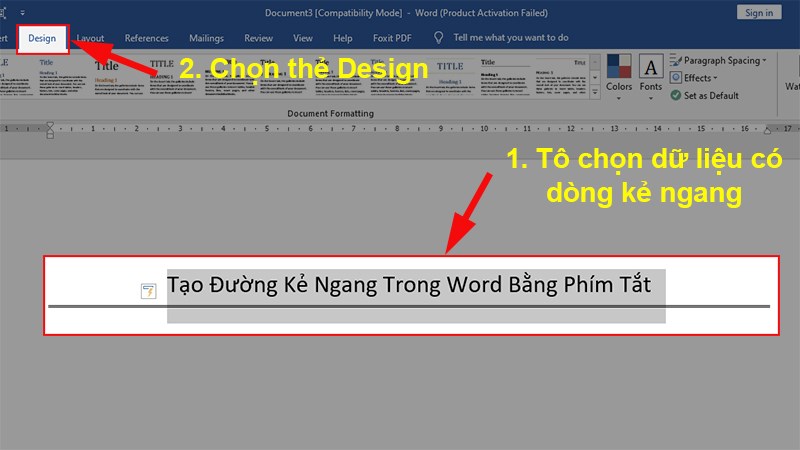Expand the Paragraph Spacing dropdown arrow

[x=765, y=61]
